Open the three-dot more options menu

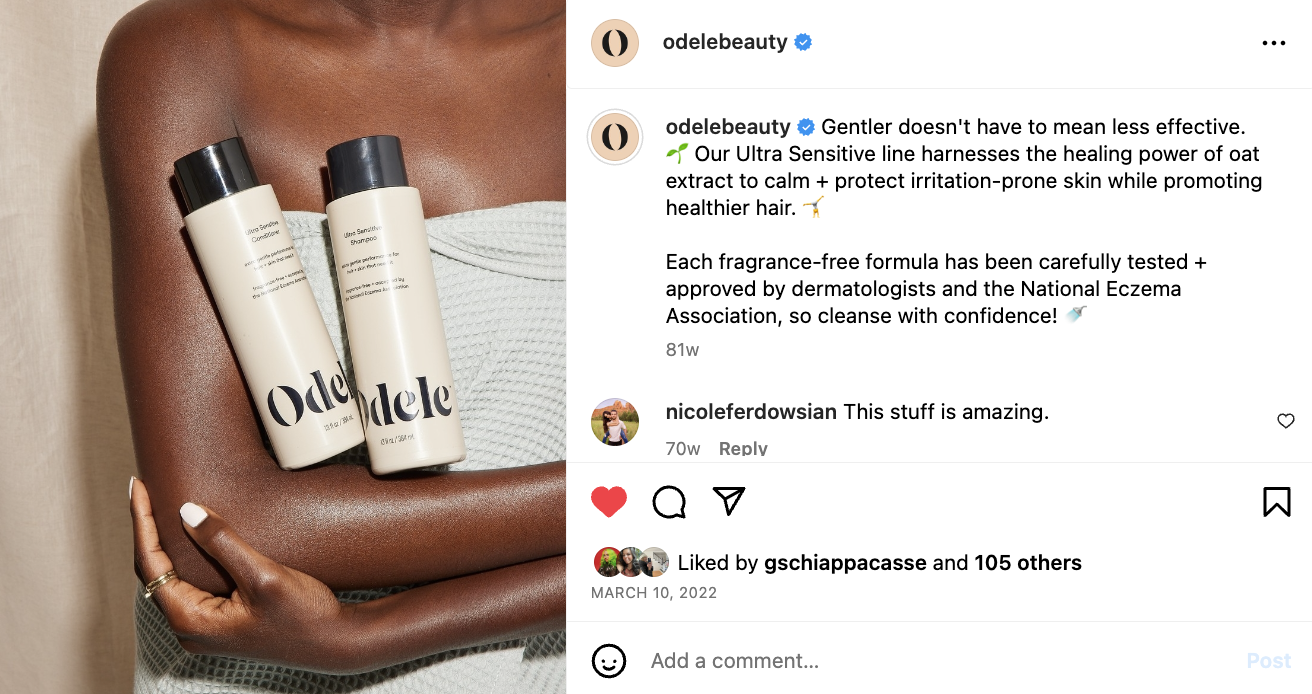coord(1273,43)
